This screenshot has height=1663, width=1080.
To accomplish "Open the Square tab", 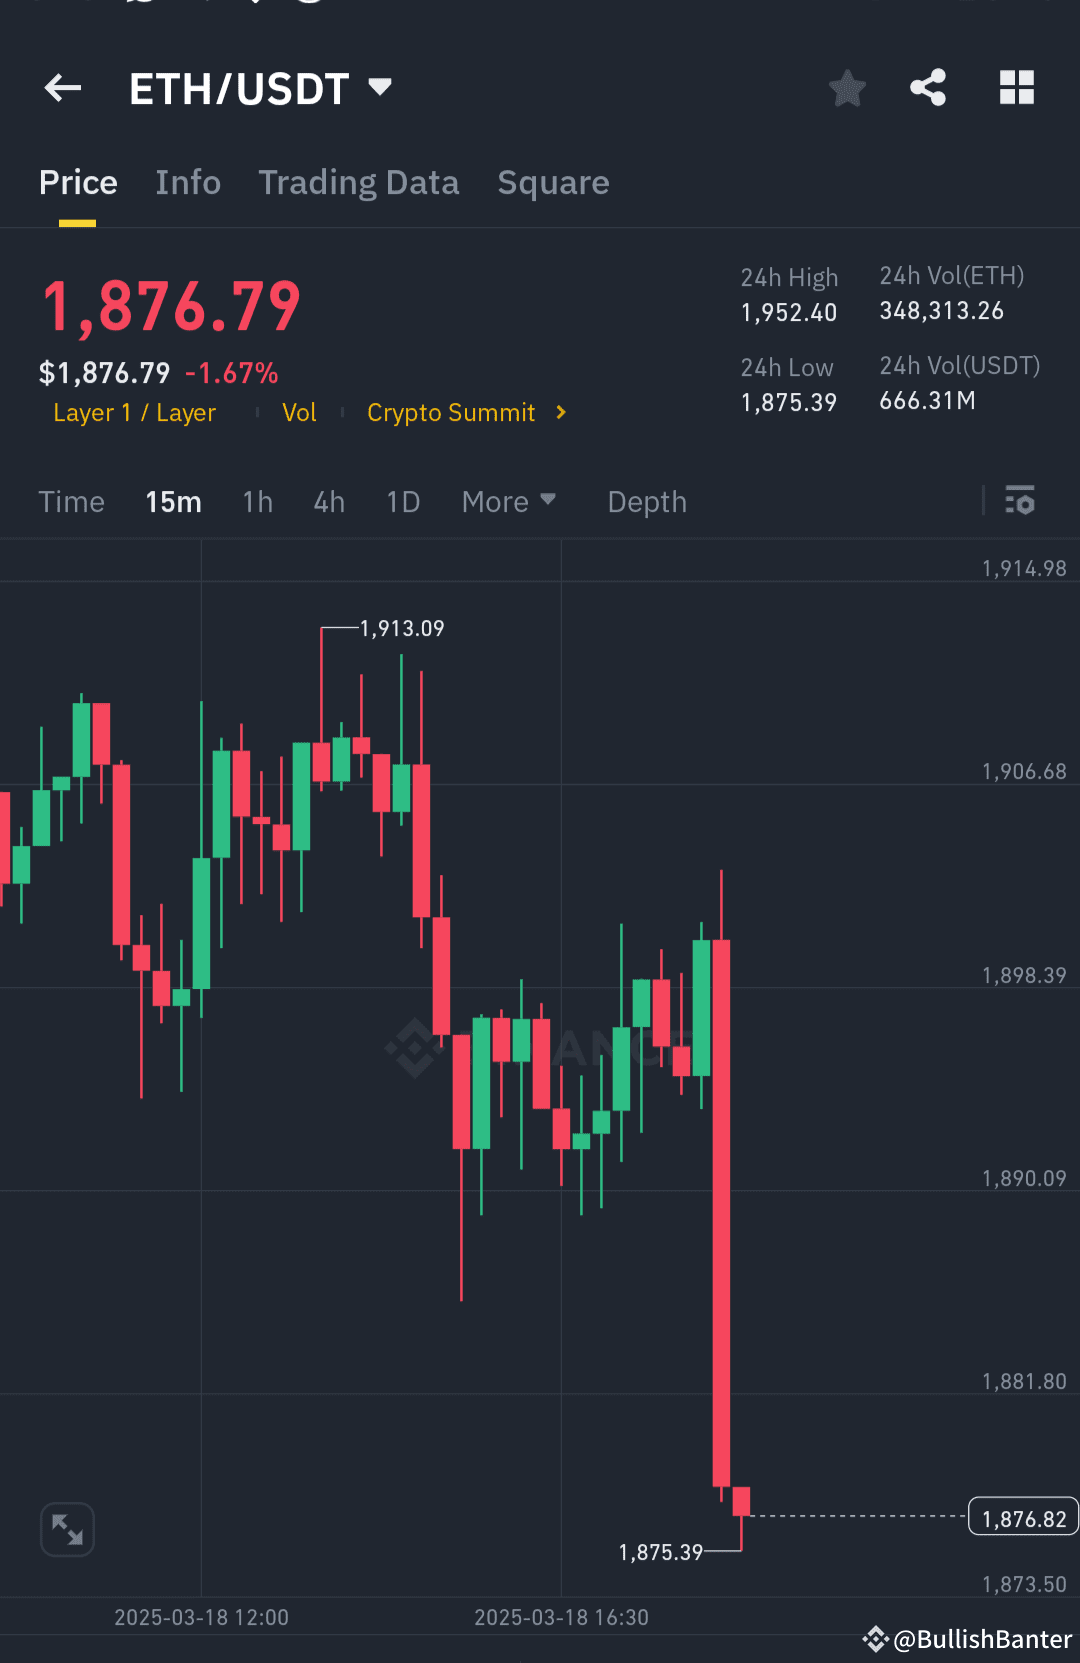I will coord(553,183).
